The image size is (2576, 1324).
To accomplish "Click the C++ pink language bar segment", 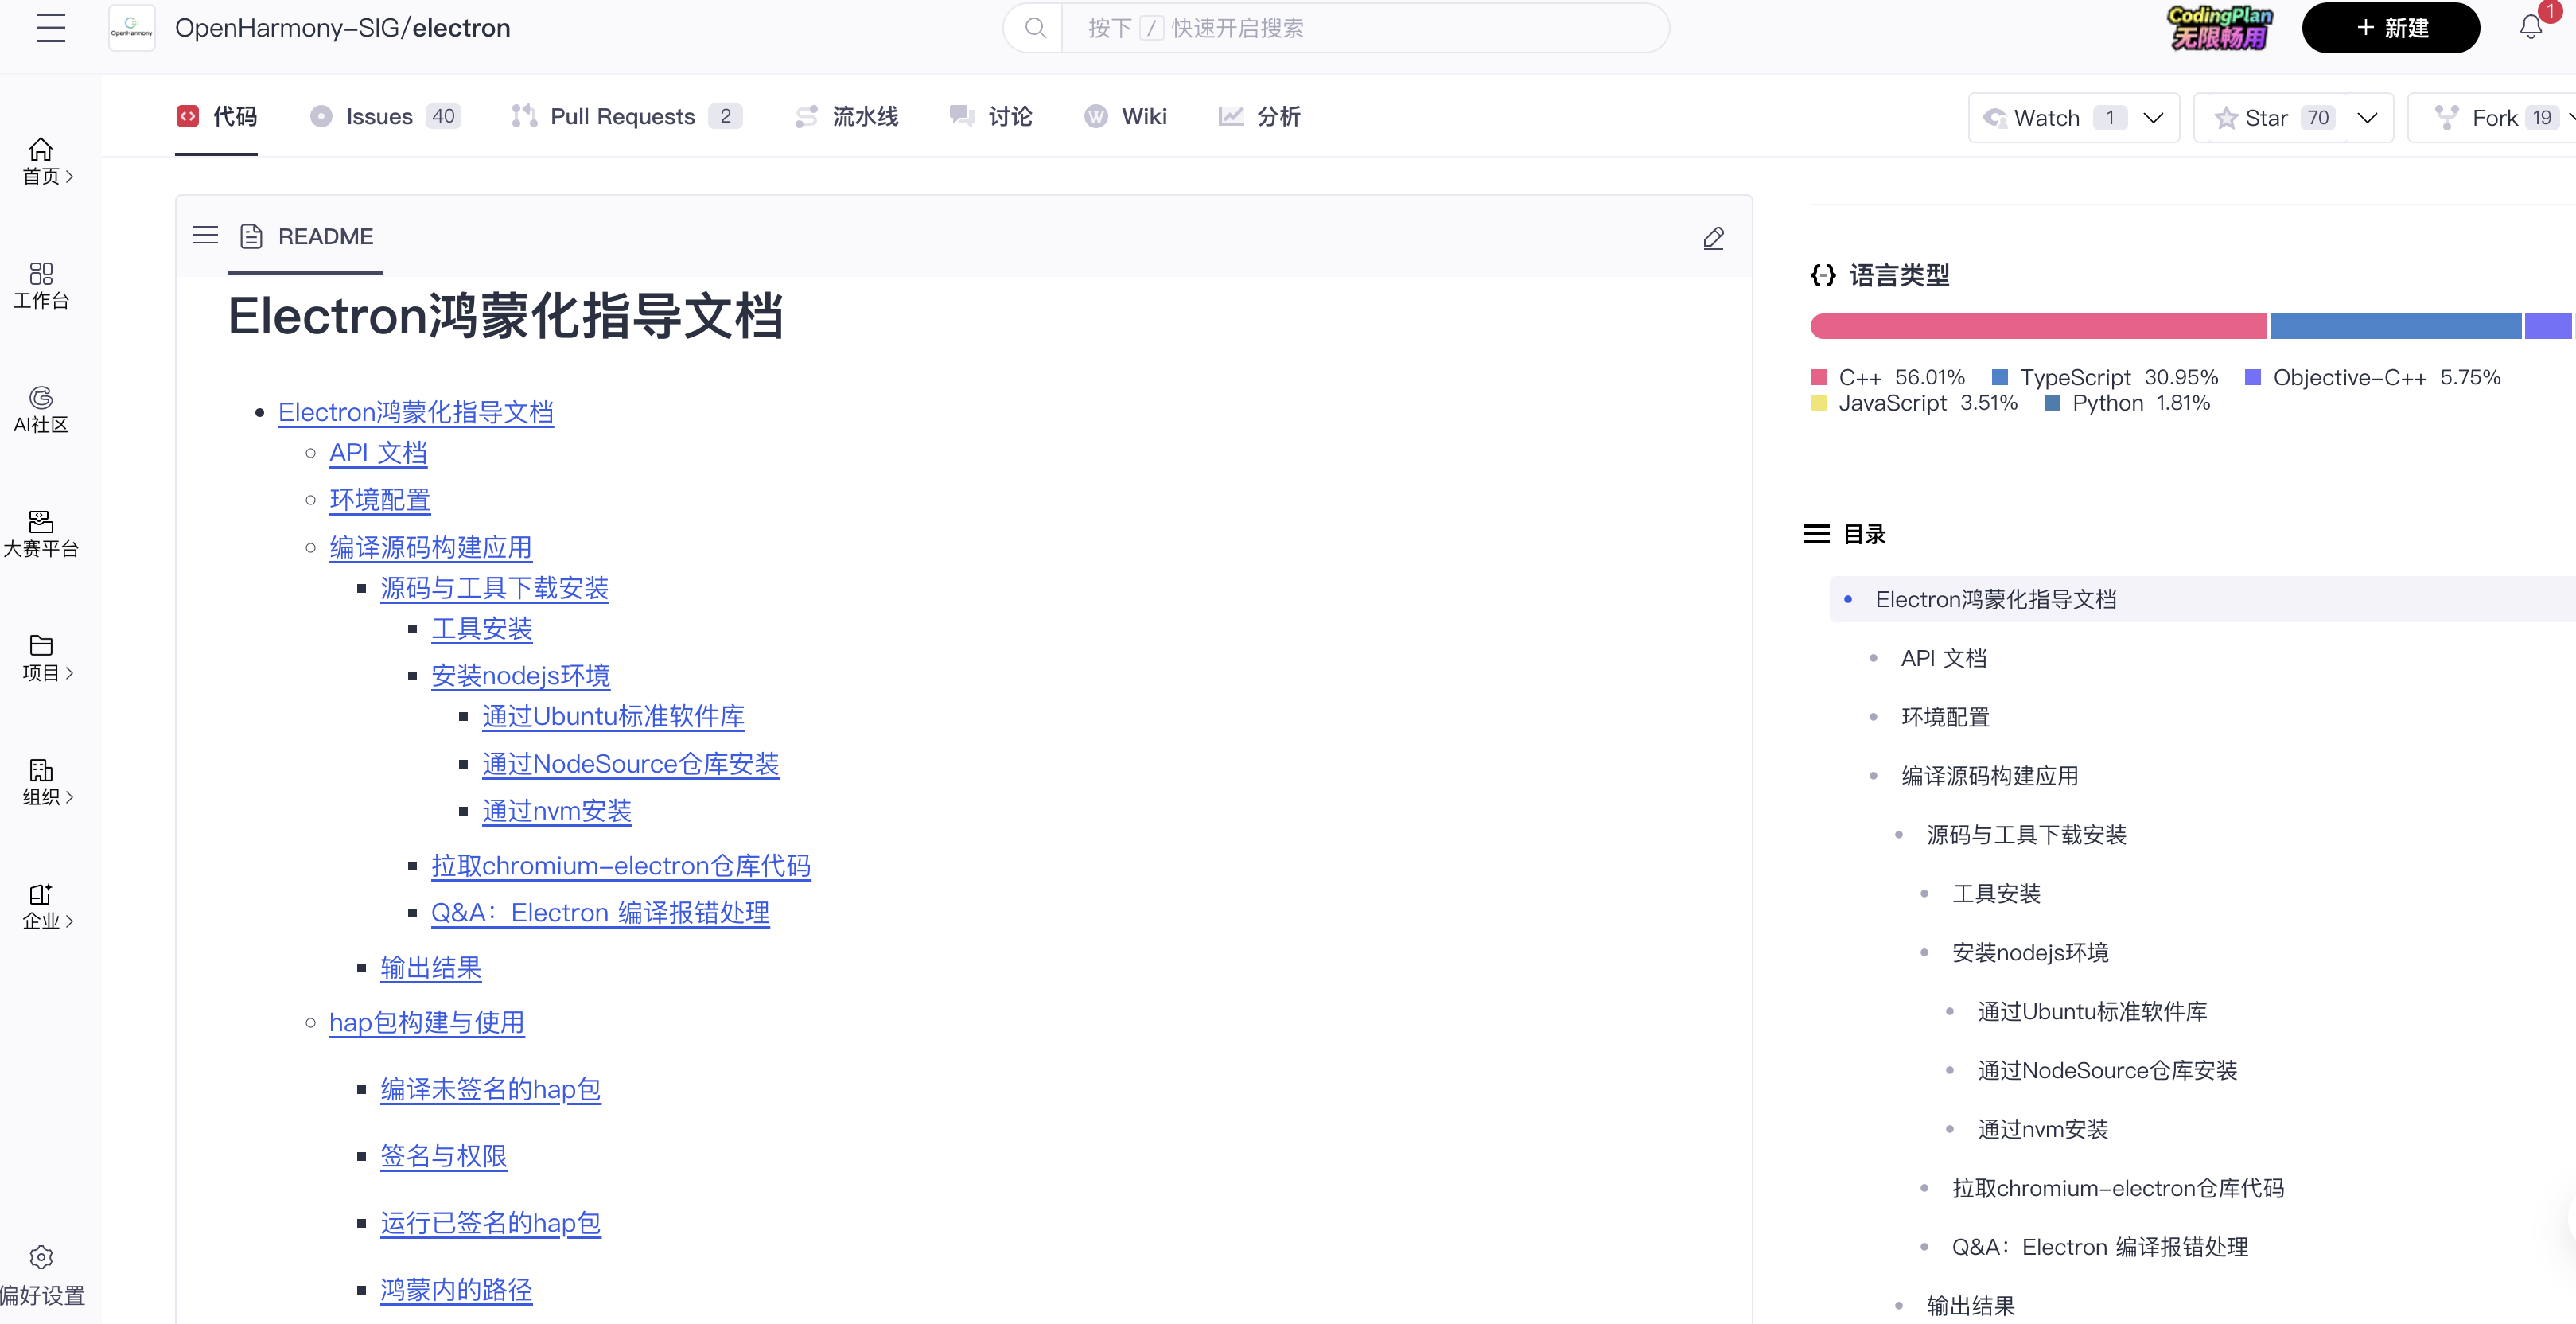I will pos(2038,326).
